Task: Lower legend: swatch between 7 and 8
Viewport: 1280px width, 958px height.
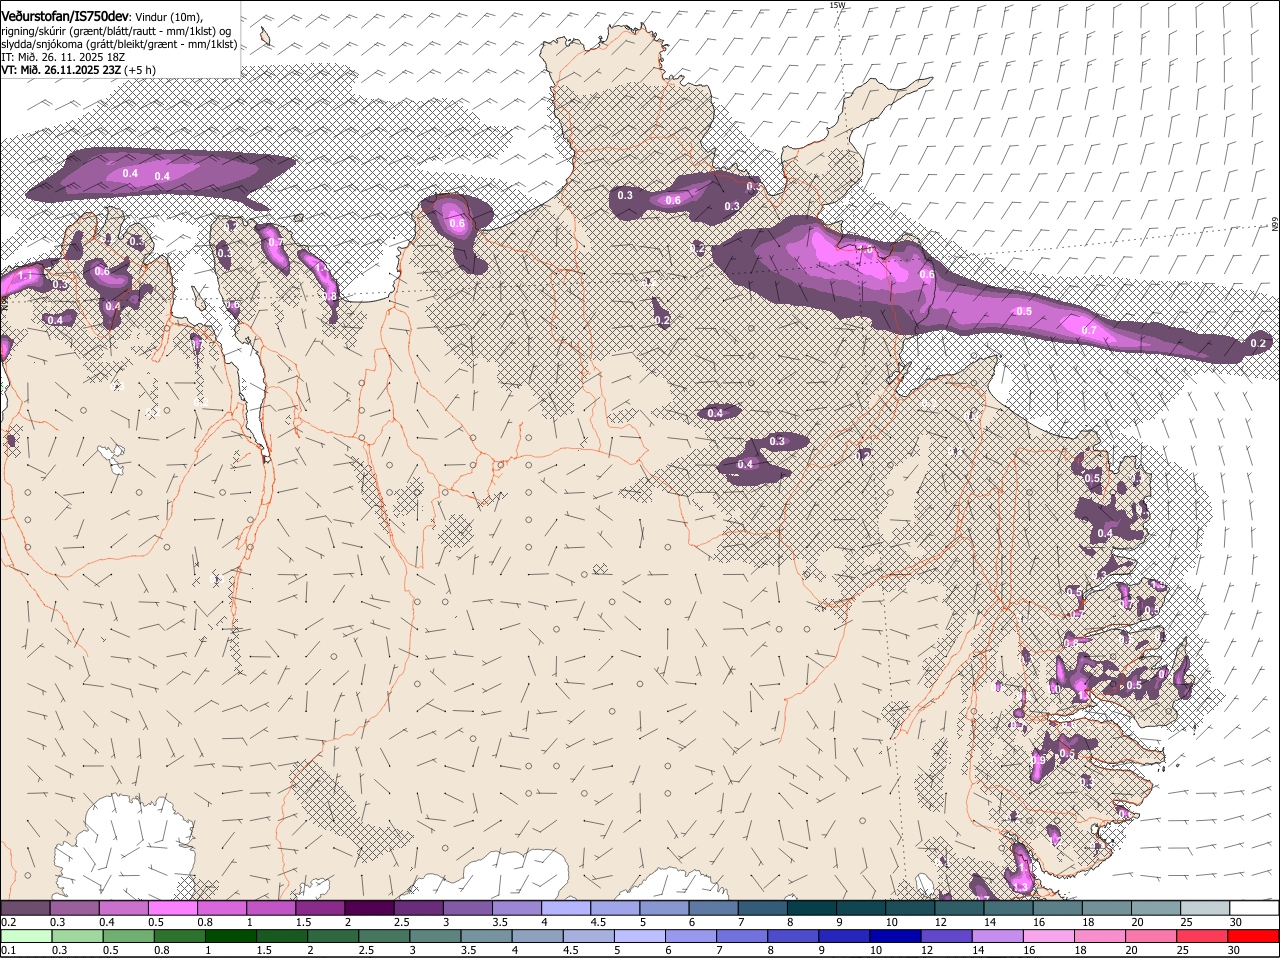Action: pos(743,936)
